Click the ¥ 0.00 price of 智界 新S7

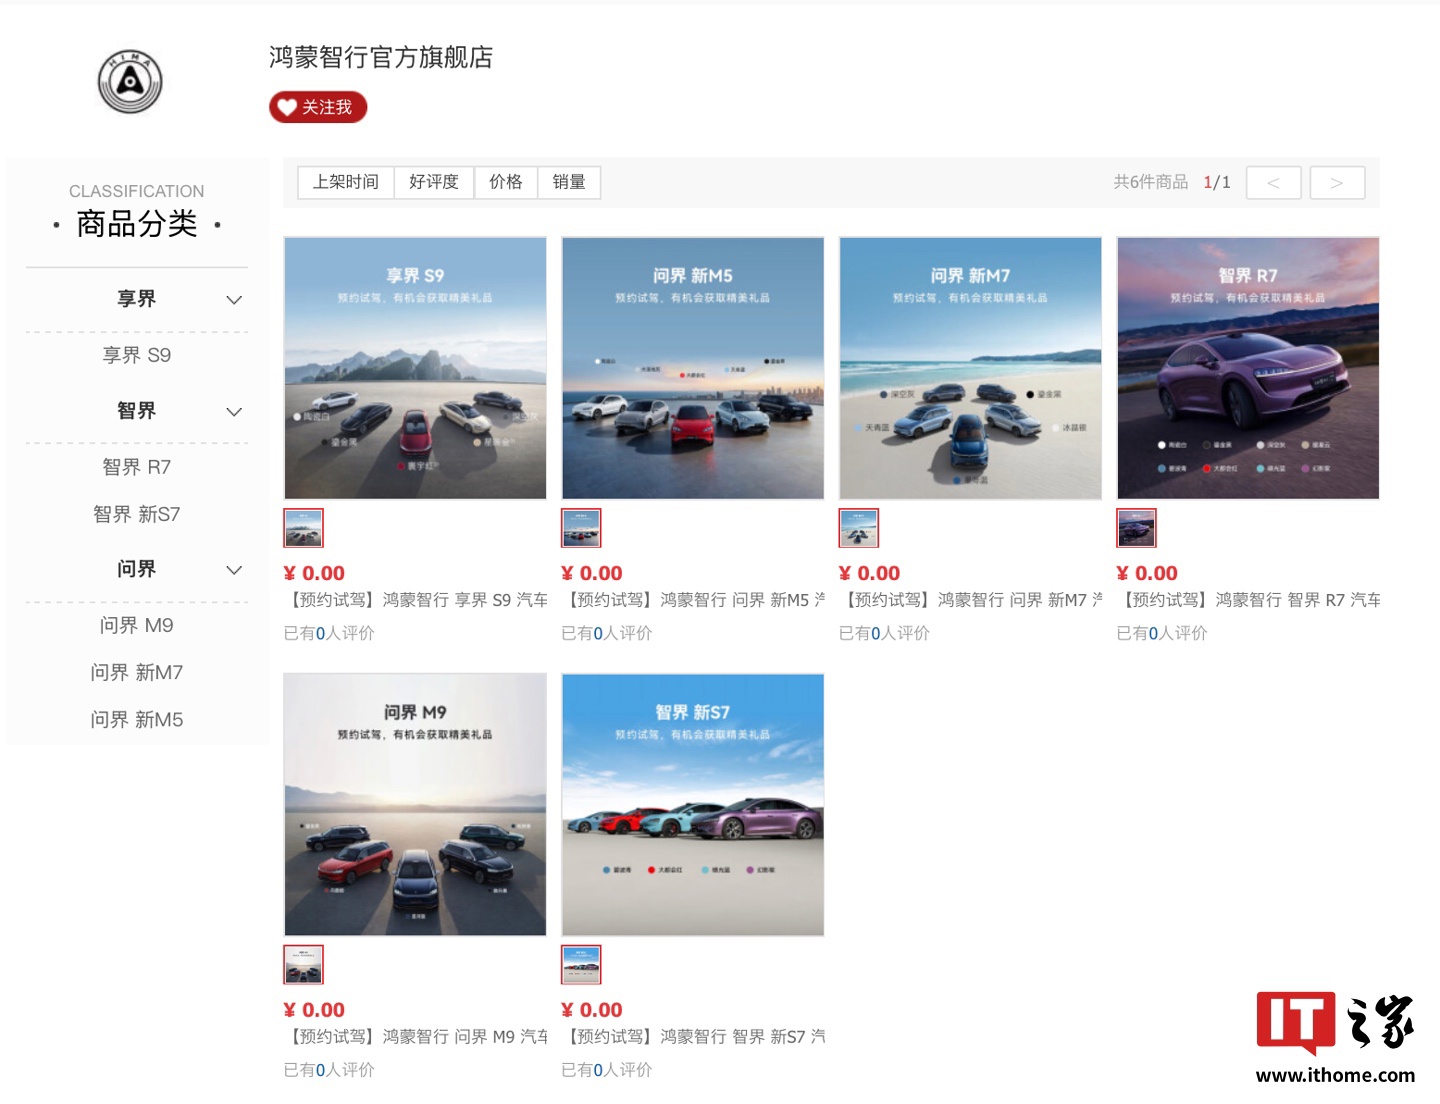[x=592, y=1010]
